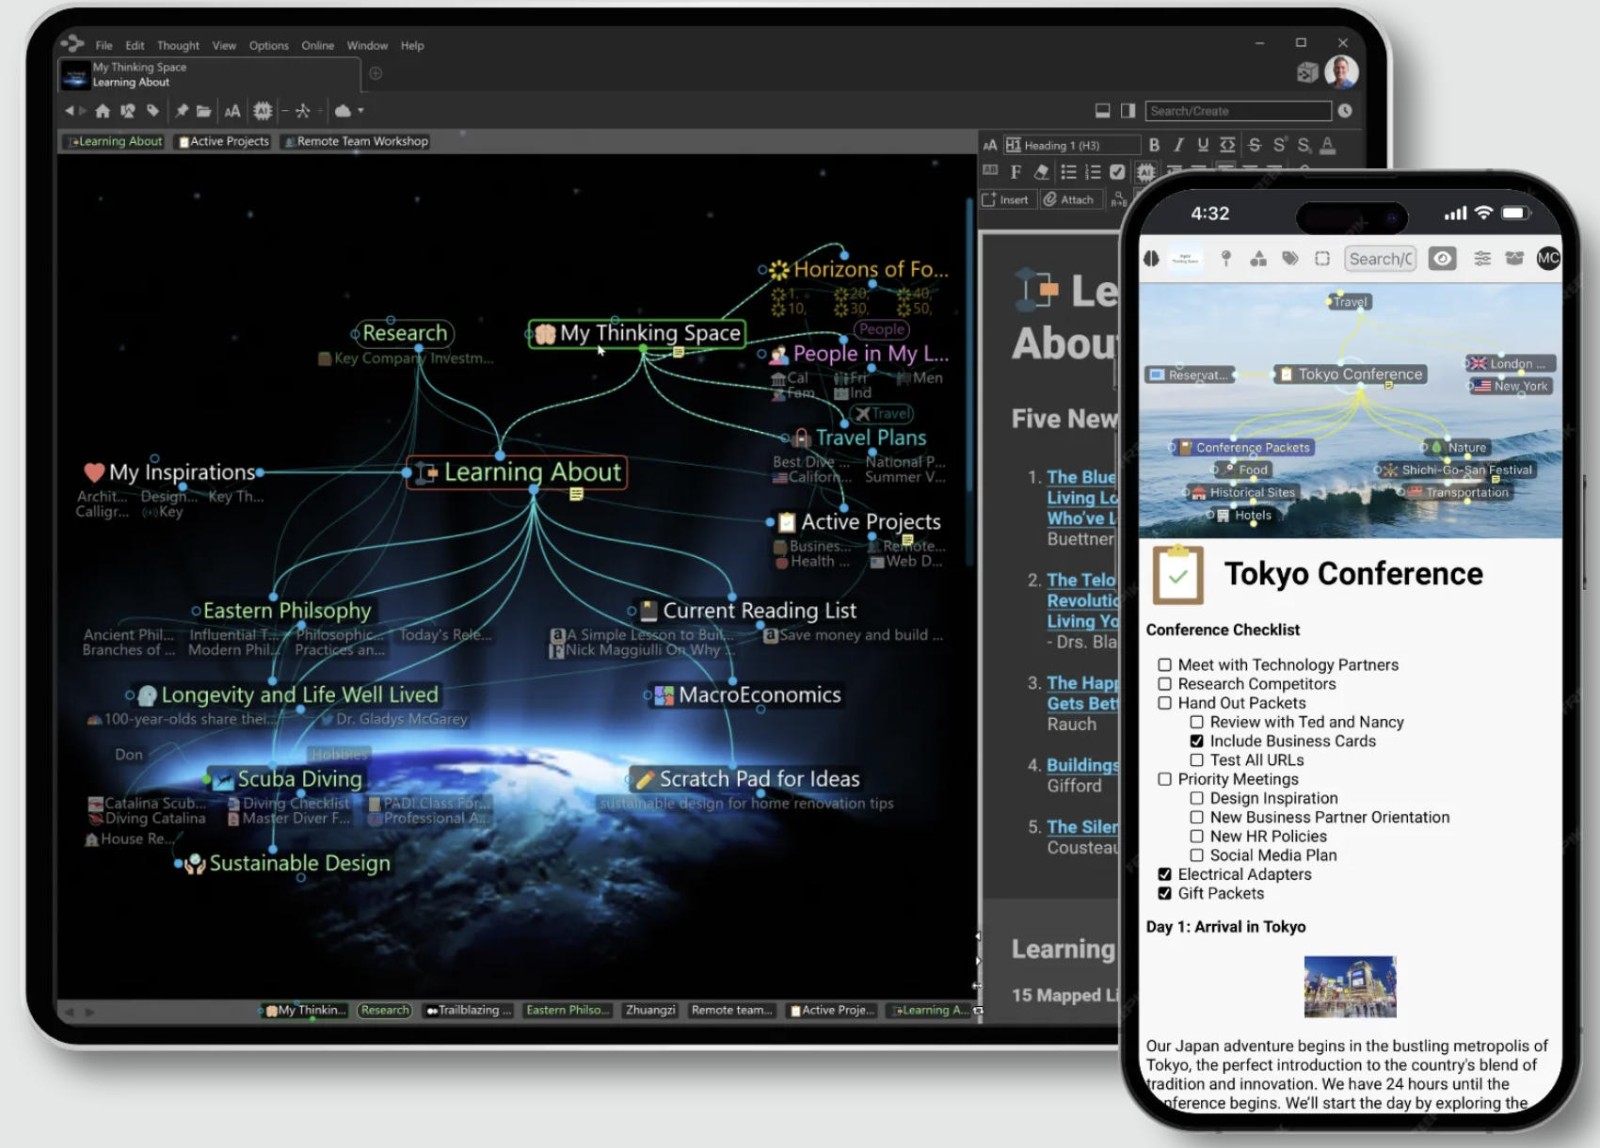Screen dimensions: 1600x1148
Task: Open the Thought menu
Action: [178, 46]
